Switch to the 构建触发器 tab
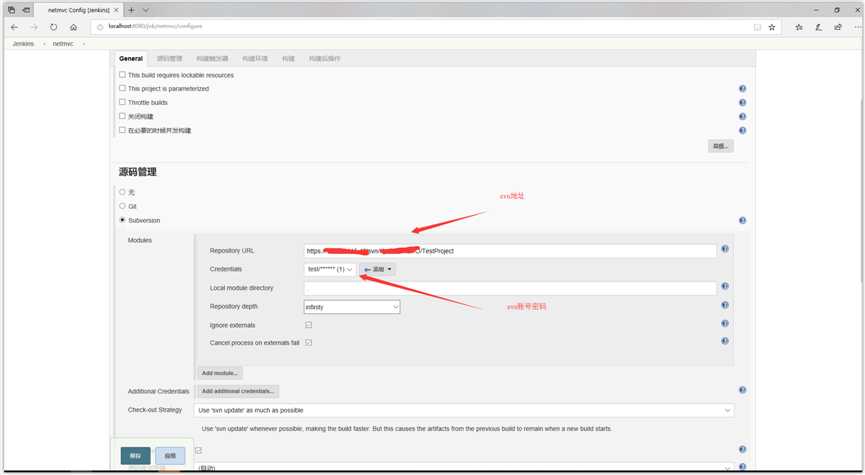Viewport: 865px width, 475px height. click(212, 58)
